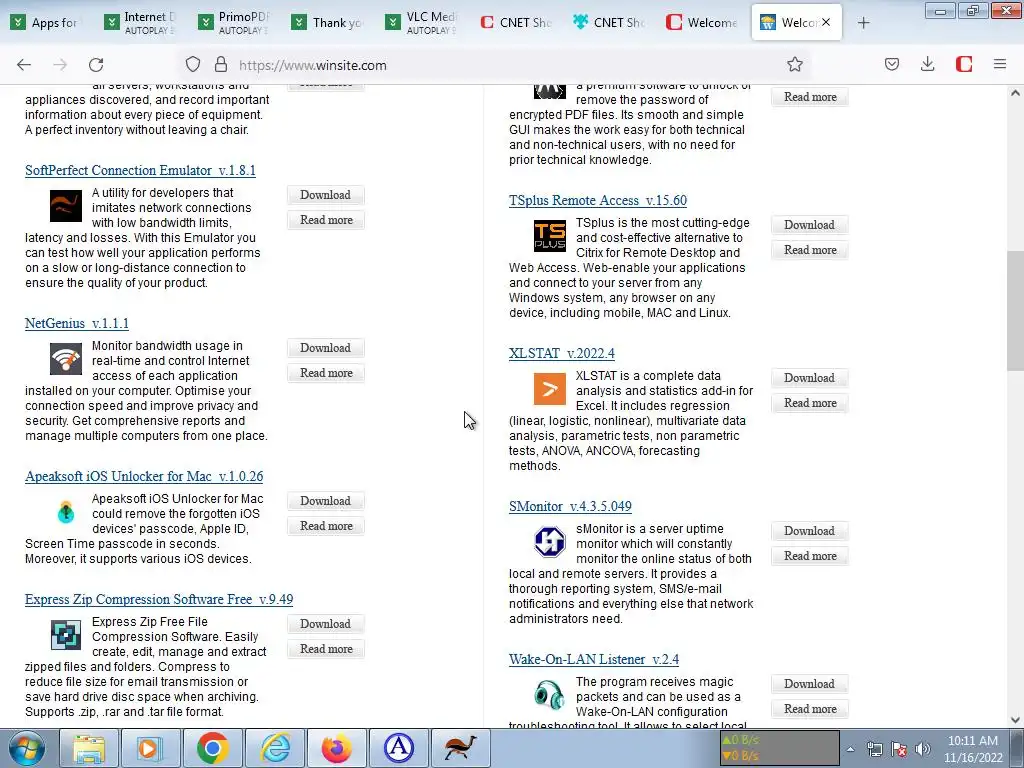The image size is (1024, 768).
Task: Open Express Zip Compression Software Free link
Action: [159, 600]
